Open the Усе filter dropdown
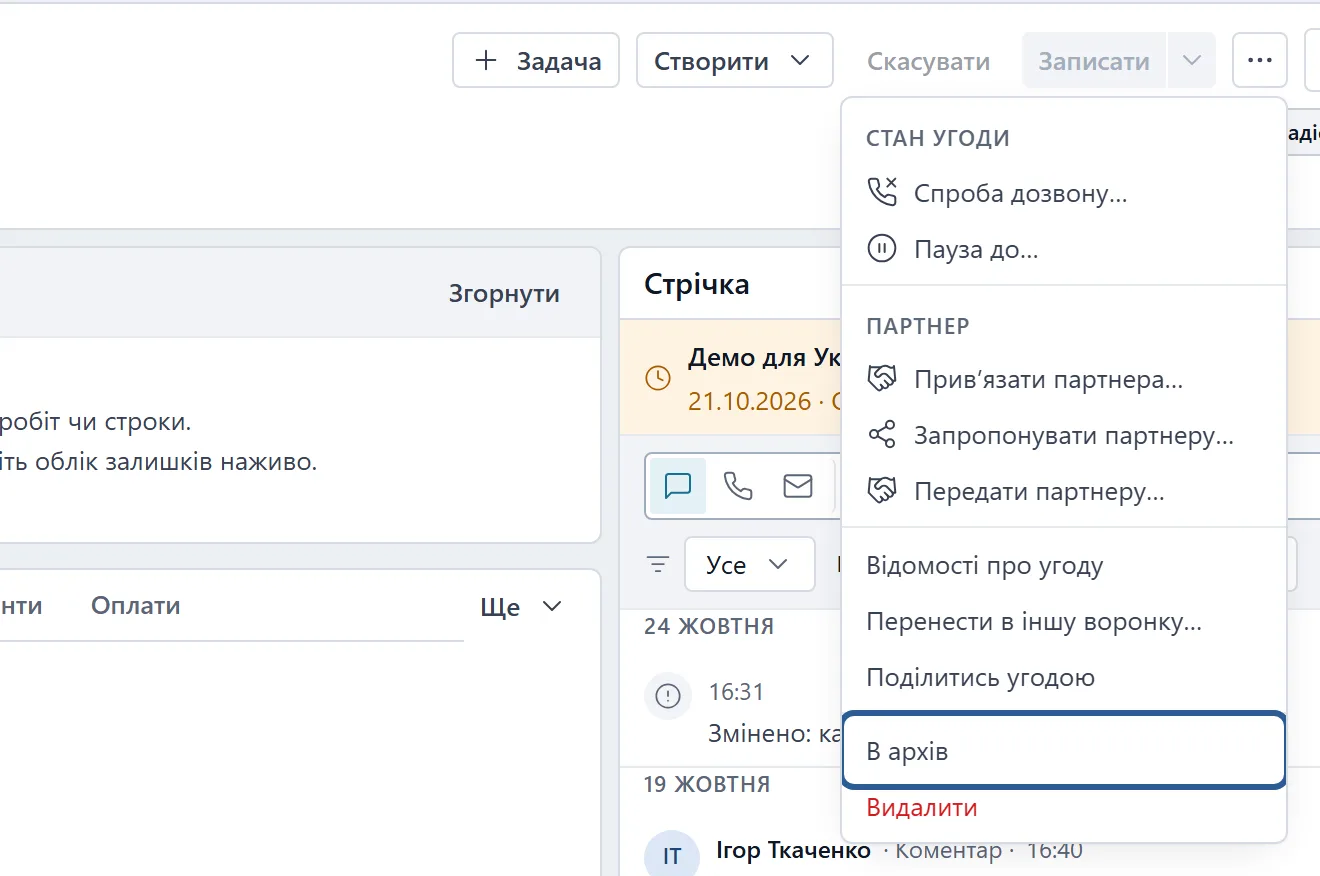Viewport: 1320px width, 876px height. point(750,565)
